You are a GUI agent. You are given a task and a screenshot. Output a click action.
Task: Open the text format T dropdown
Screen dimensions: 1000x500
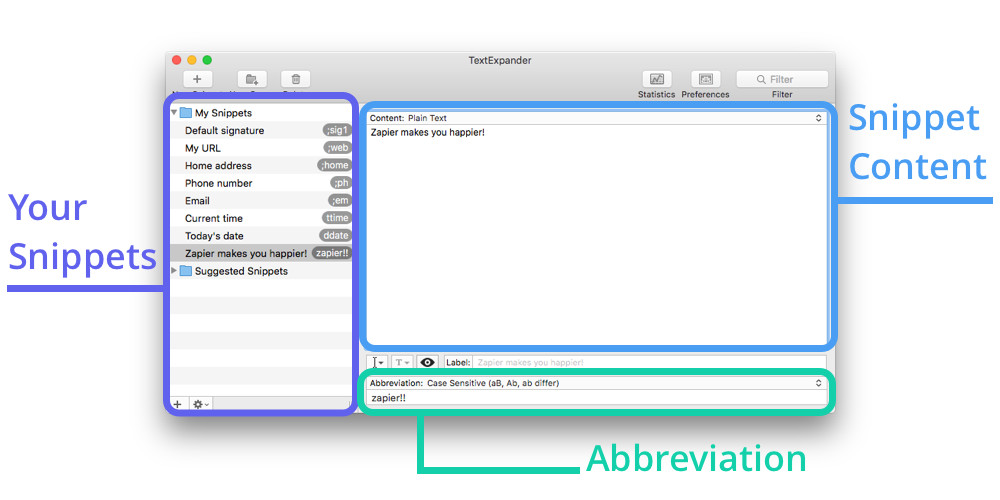pos(402,362)
